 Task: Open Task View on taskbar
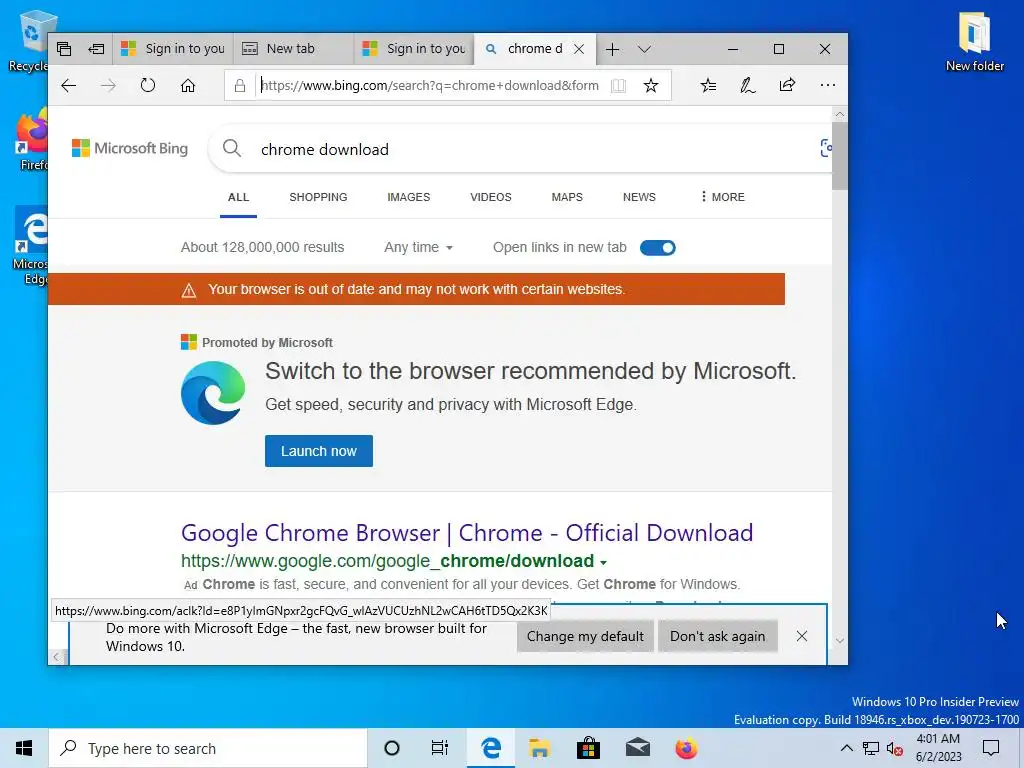point(440,748)
